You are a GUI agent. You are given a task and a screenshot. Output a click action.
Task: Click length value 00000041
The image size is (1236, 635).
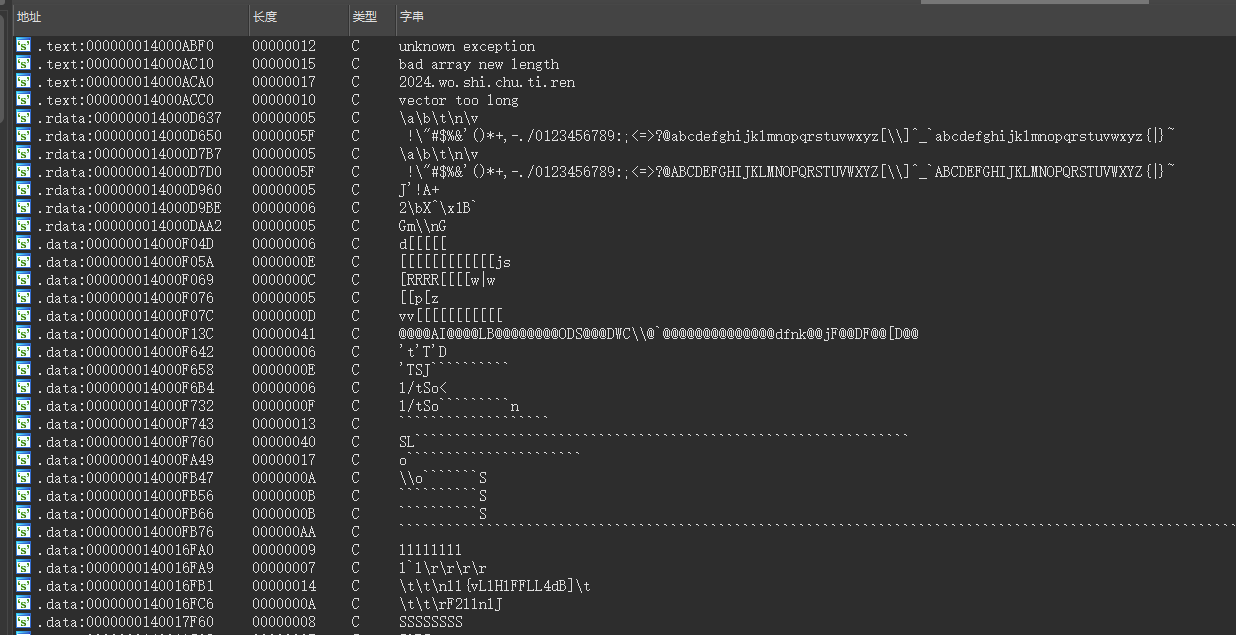pyautogui.click(x=283, y=334)
